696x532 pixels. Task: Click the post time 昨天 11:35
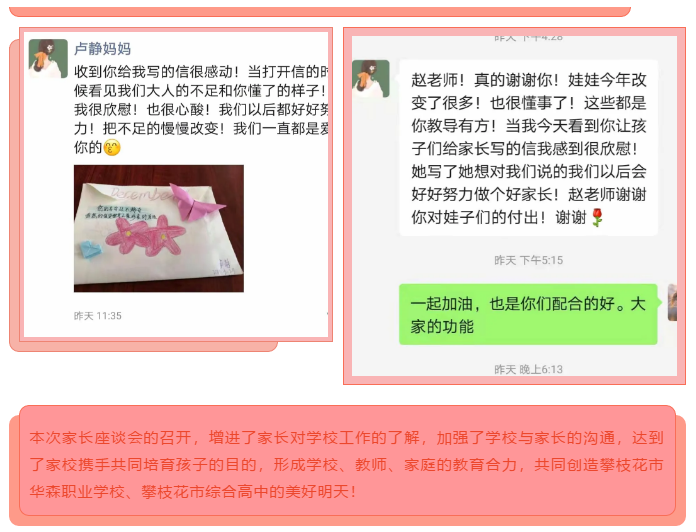coord(98,315)
